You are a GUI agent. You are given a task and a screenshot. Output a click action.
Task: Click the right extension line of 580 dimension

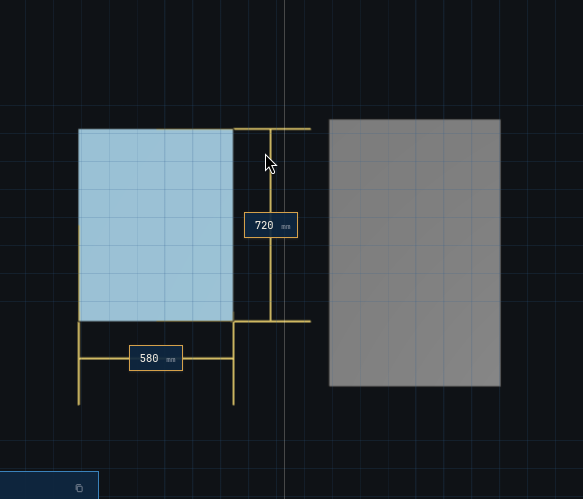[233, 364]
